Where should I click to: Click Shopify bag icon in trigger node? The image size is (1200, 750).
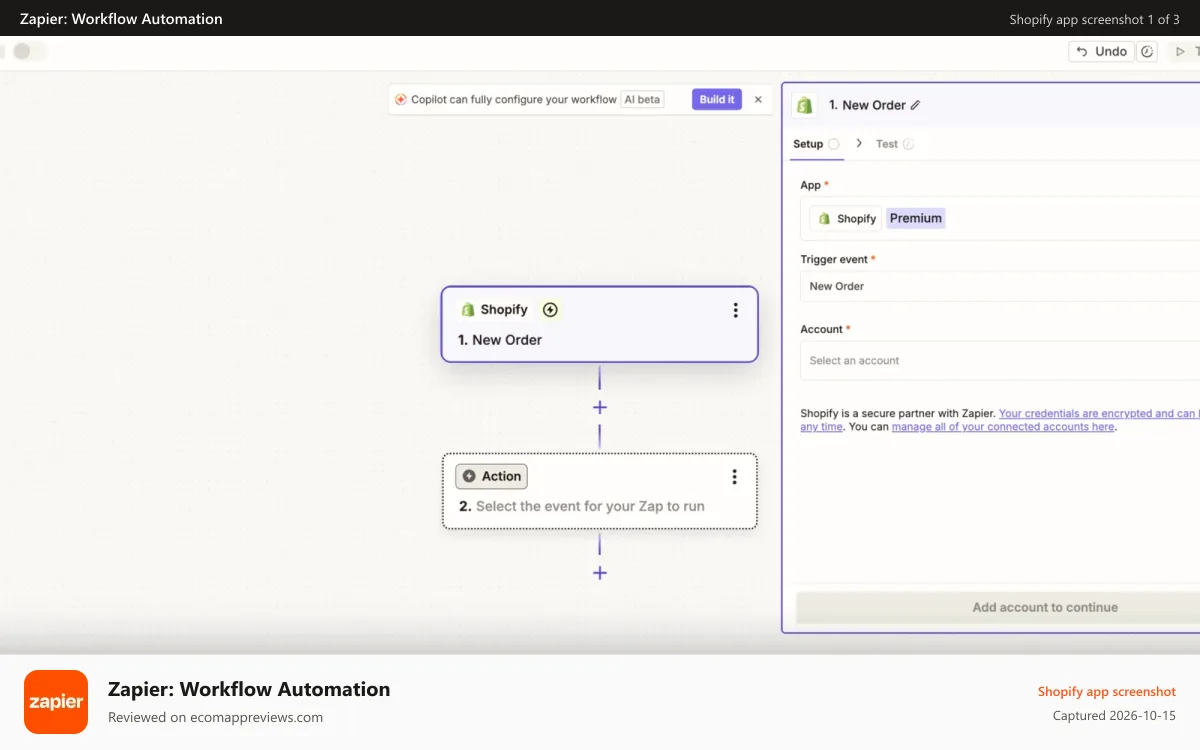click(x=467, y=310)
